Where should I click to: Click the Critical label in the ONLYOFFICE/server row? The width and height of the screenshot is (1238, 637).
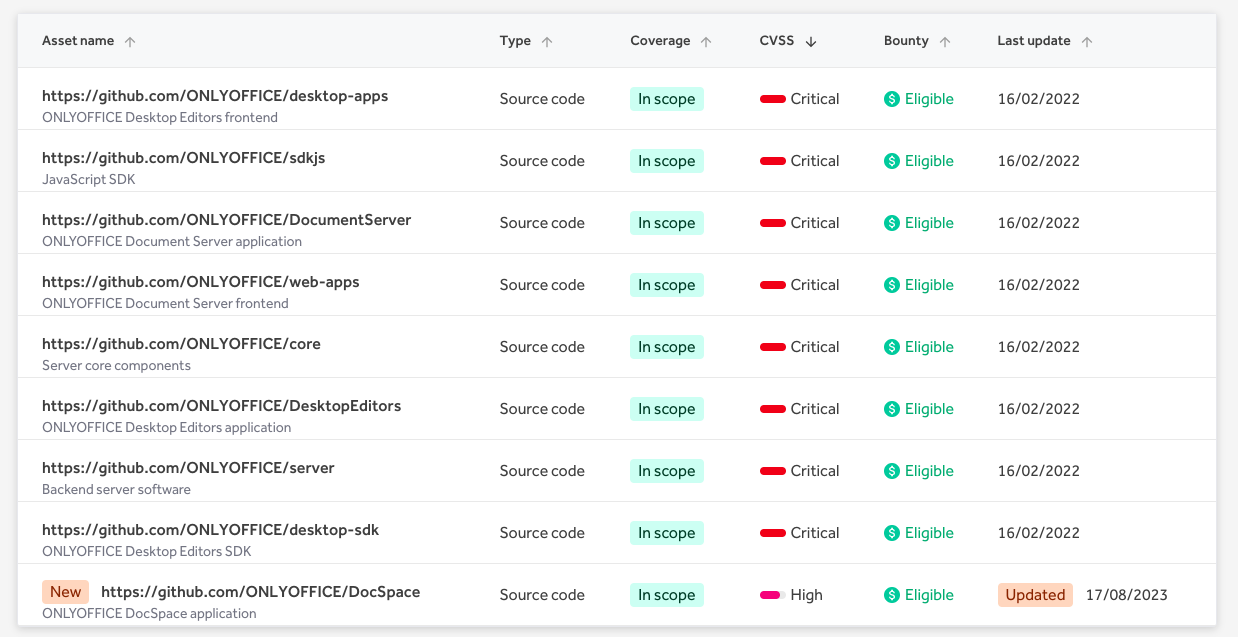click(815, 471)
